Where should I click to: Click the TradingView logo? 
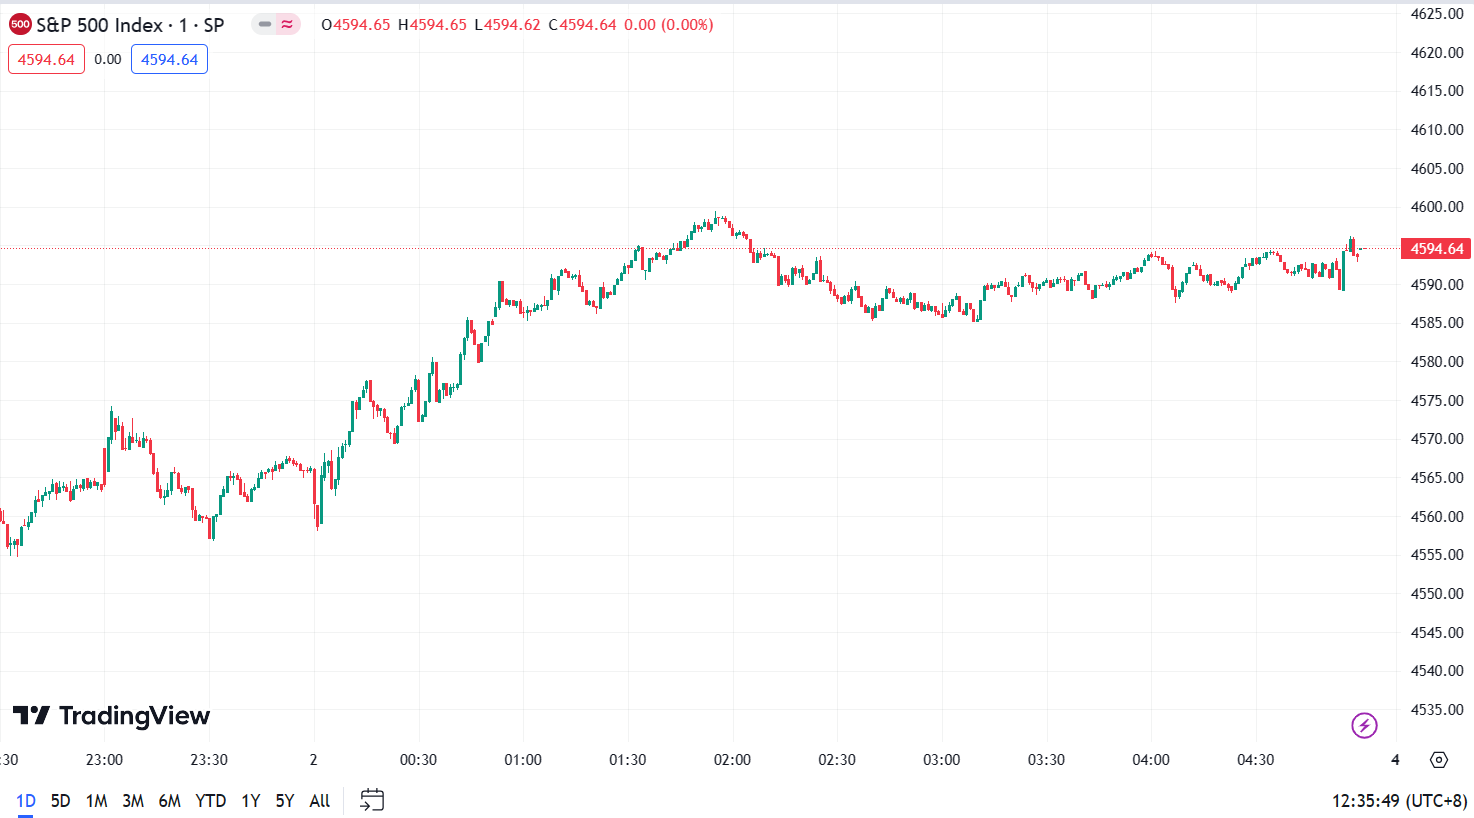[111, 716]
